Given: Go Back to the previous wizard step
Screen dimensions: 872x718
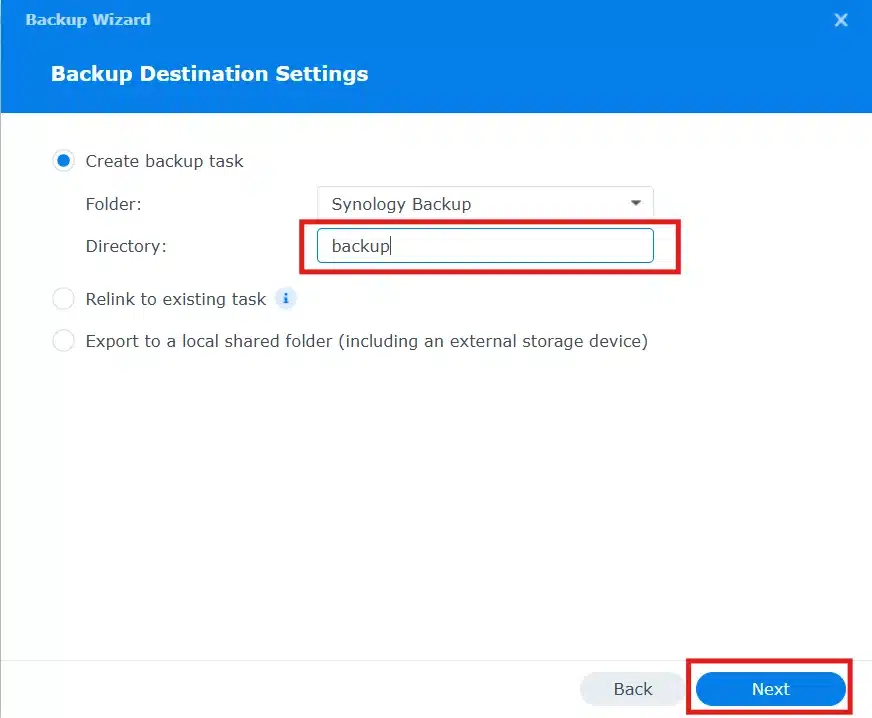Looking at the screenshot, I should (x=631, y=689).
